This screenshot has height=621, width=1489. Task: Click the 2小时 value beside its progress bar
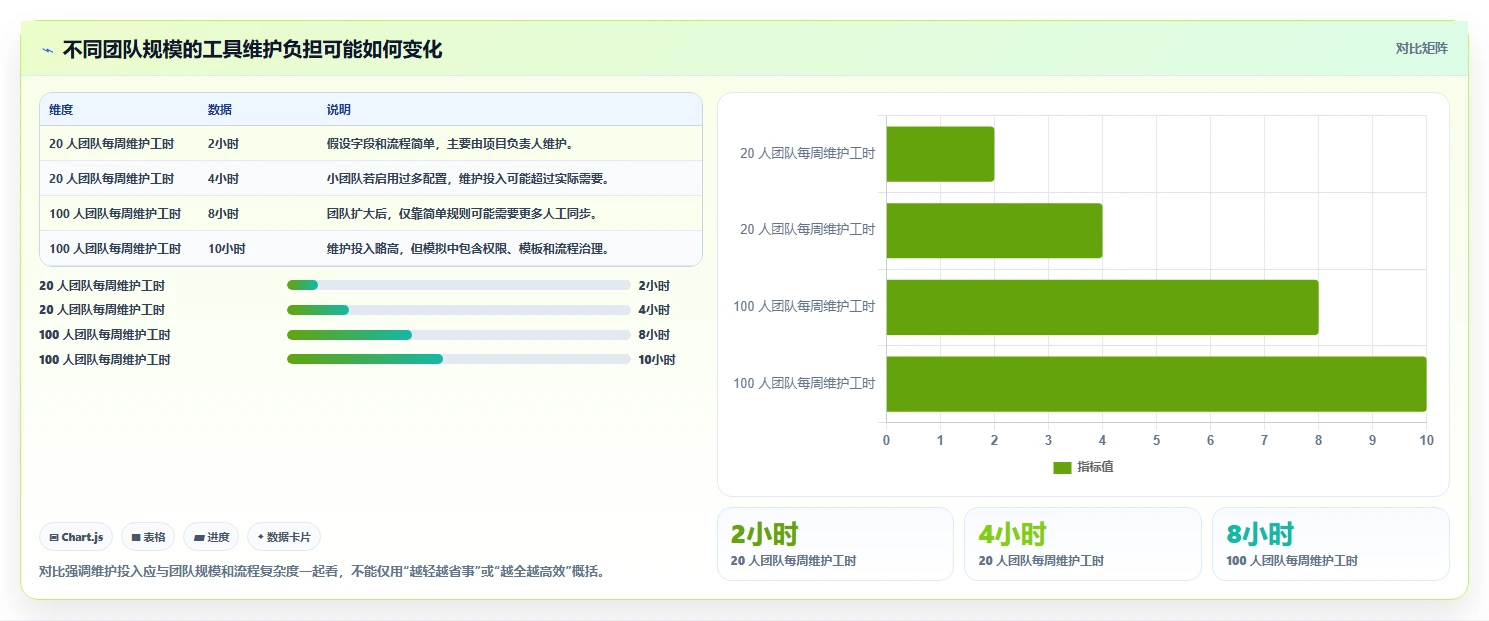pyautogui.click(x=654, y=286)
